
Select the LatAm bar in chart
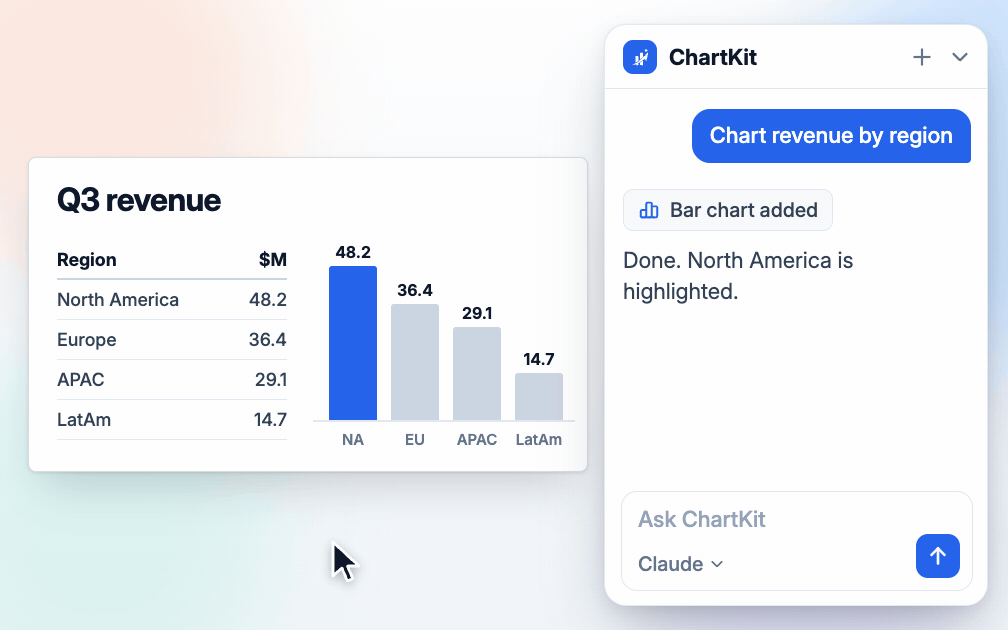click(x=539, y=397)
